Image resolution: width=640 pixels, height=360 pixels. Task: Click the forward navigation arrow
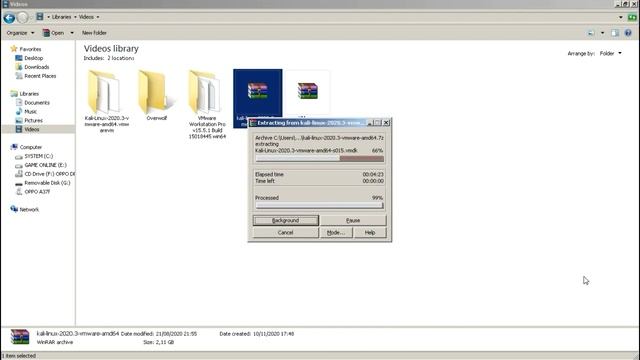23,18
